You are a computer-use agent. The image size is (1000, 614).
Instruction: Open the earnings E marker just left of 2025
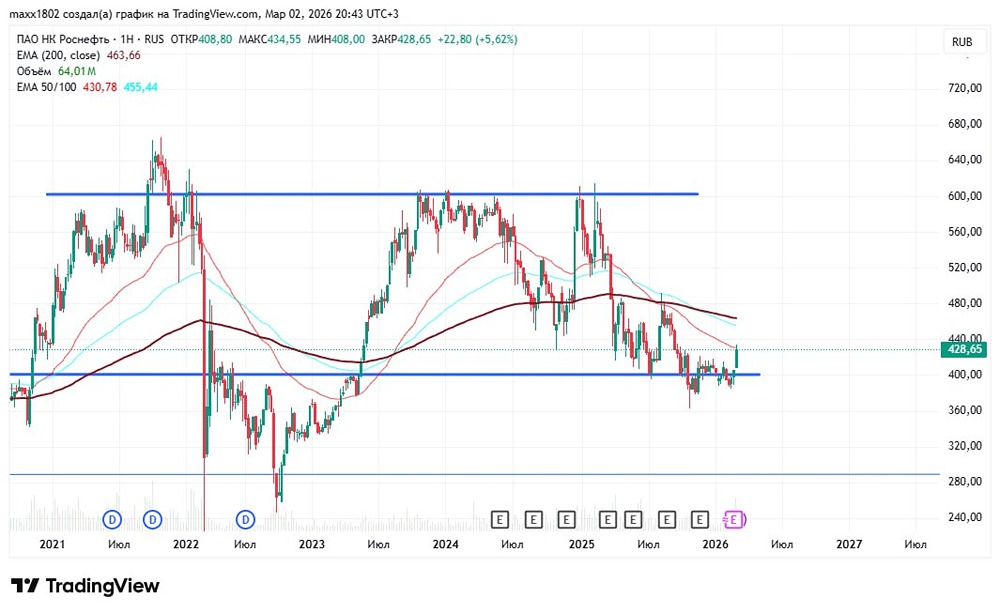[x=566, y=520]
